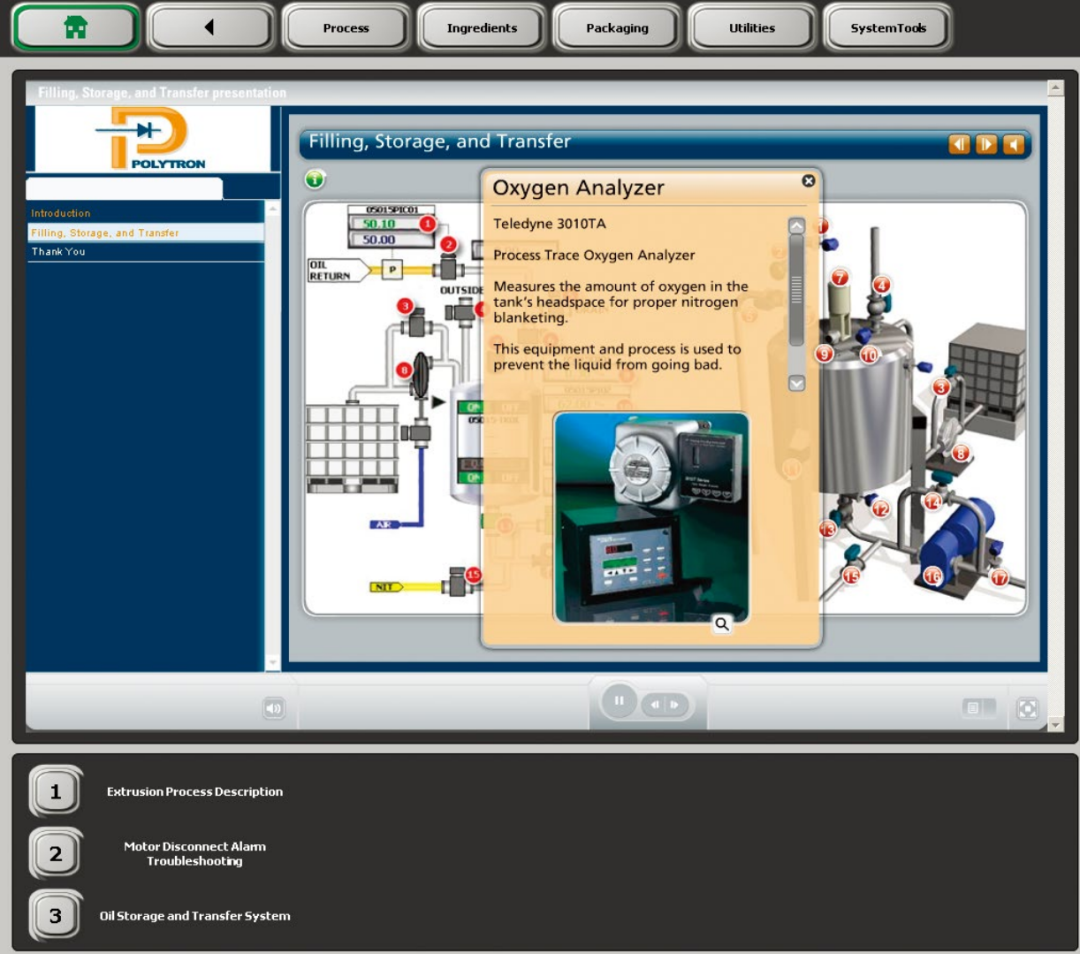Click the empty search field under Polytron logo
1080x954 pixels.
point(125,188)
